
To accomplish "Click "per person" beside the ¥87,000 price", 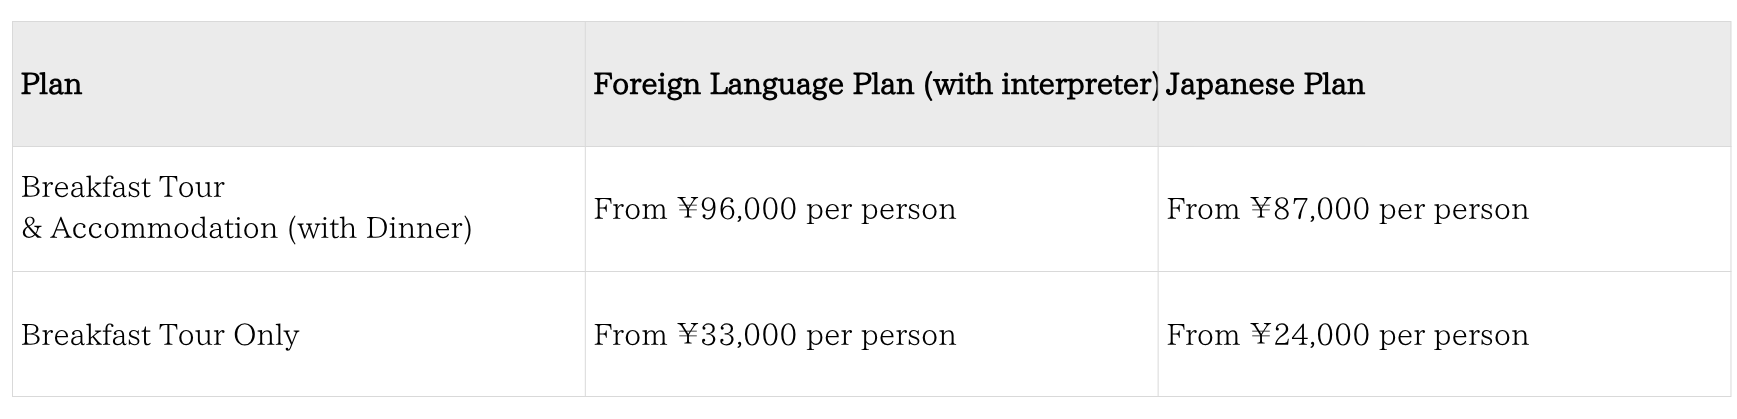I will click(1454, 209).
